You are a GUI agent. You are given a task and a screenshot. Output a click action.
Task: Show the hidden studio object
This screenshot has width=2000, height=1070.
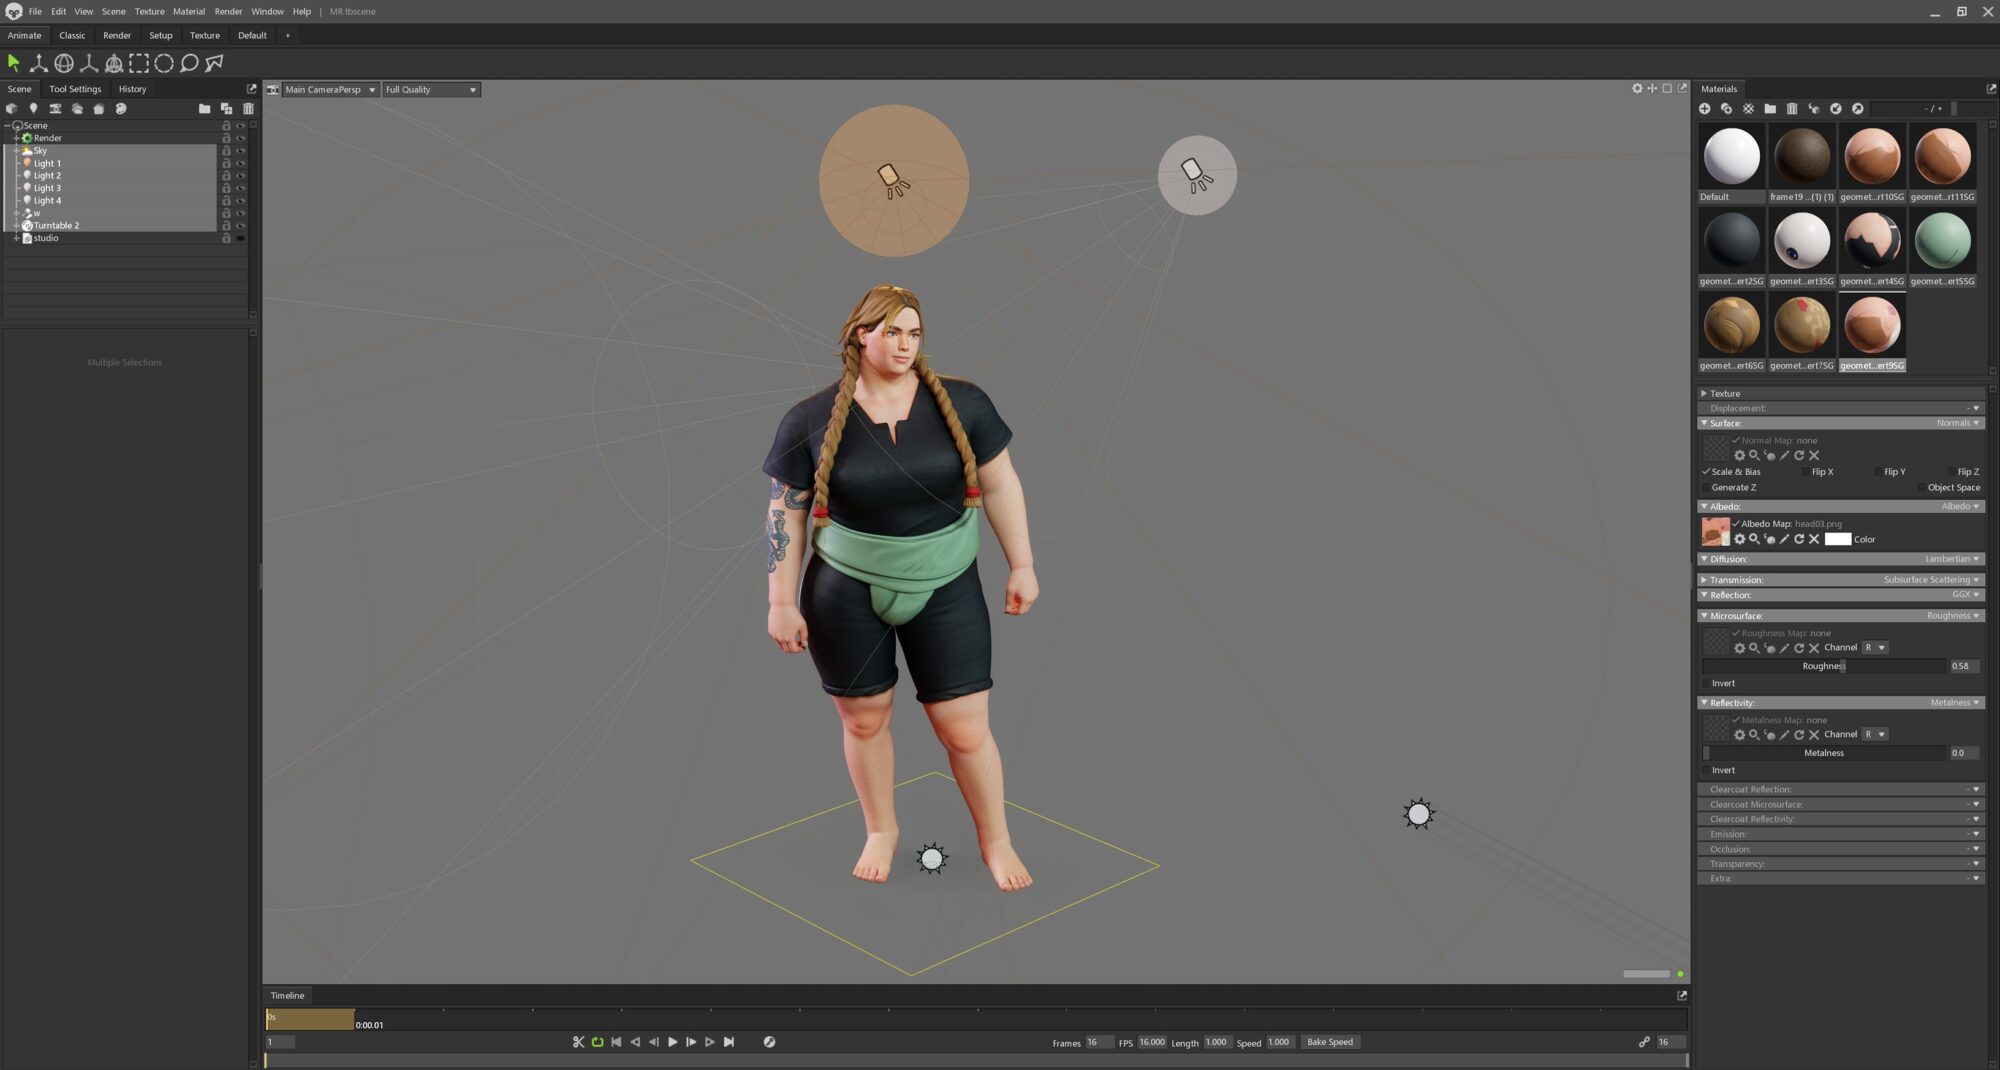click(240, 238)
